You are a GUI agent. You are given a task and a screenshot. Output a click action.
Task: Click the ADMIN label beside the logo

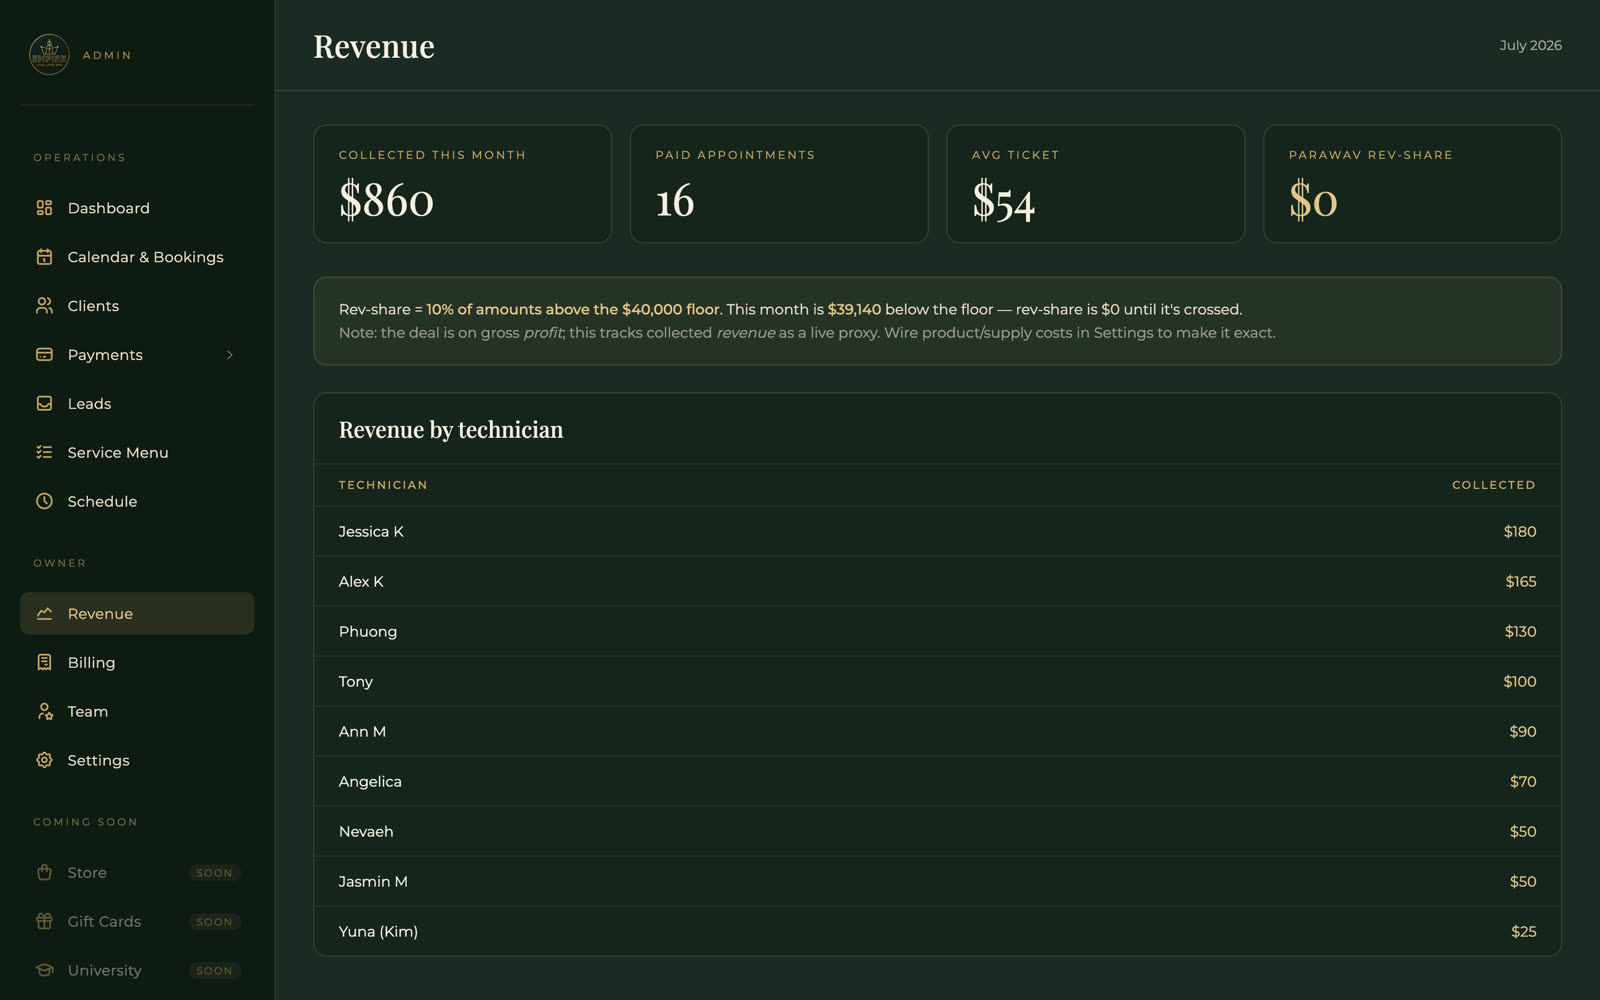pyautogui.click(x=107, y=56)
